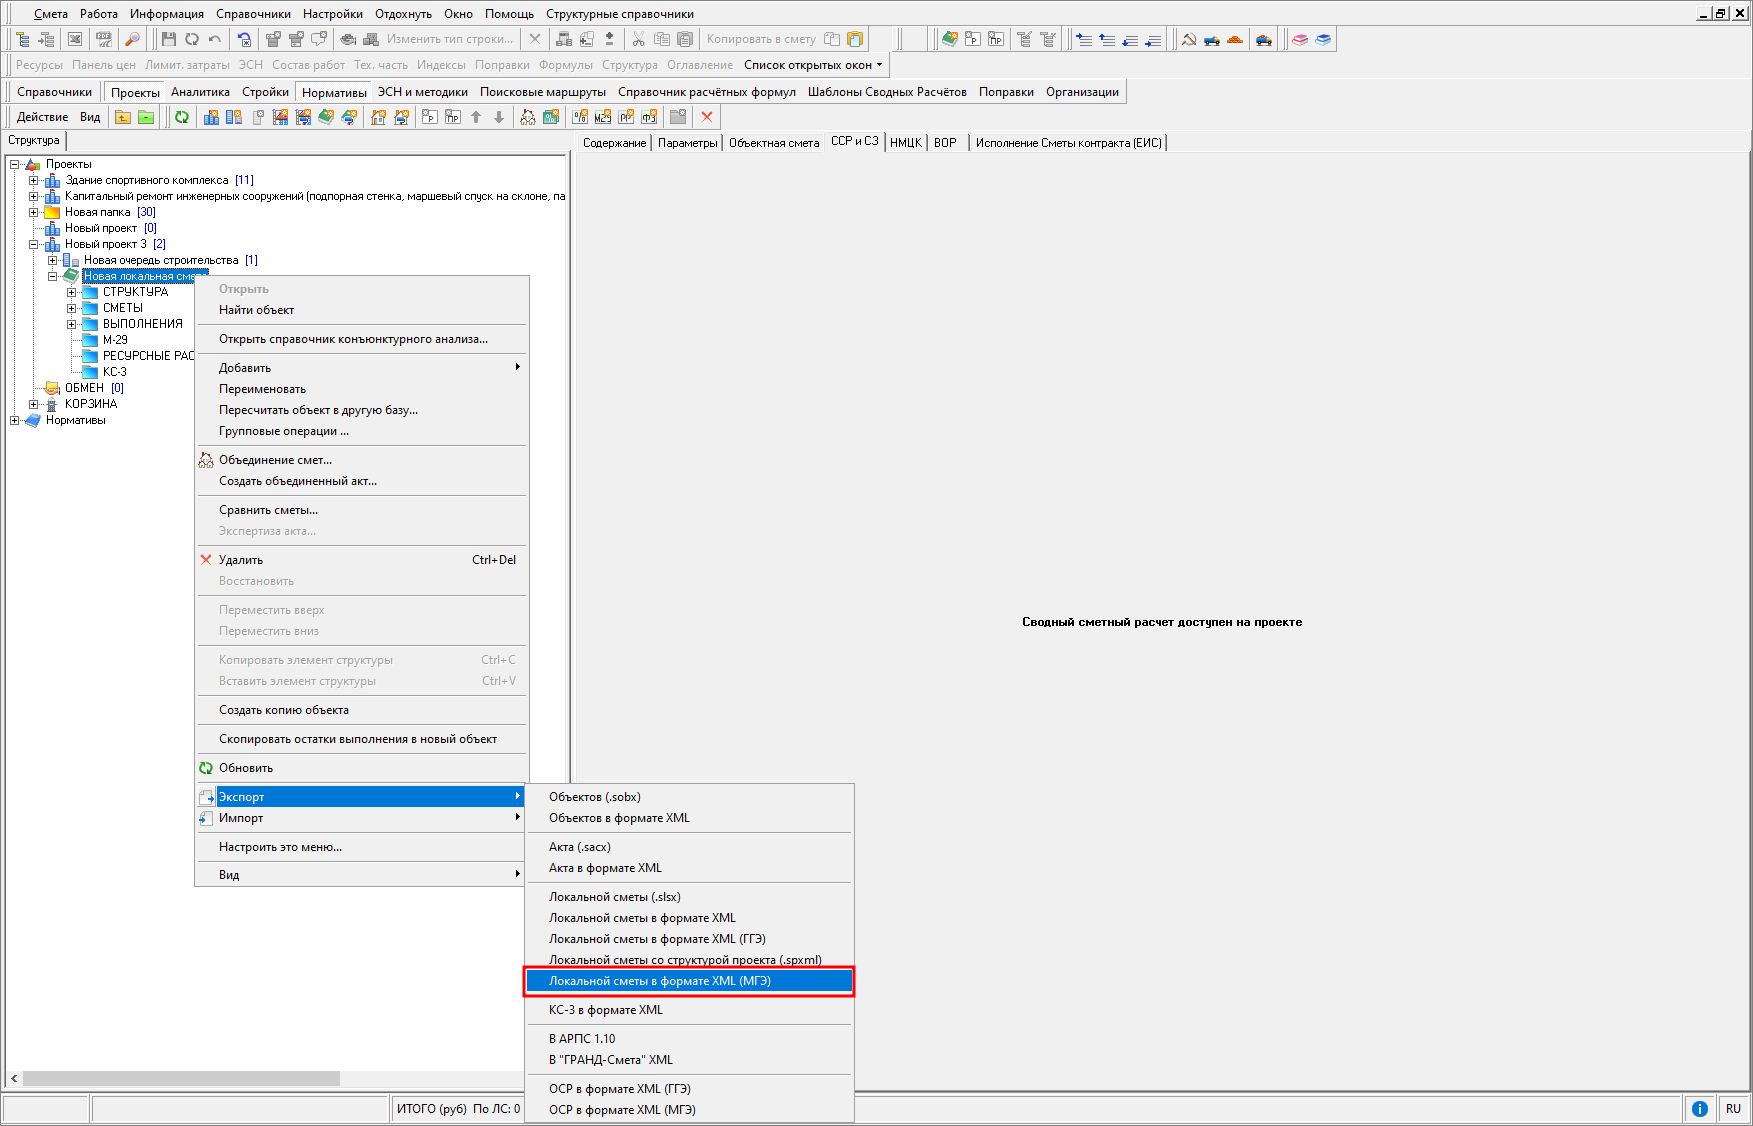Click the orange bricks materials icon
This screenshot has width=1753, height=1126.
tap(1235, 39)
